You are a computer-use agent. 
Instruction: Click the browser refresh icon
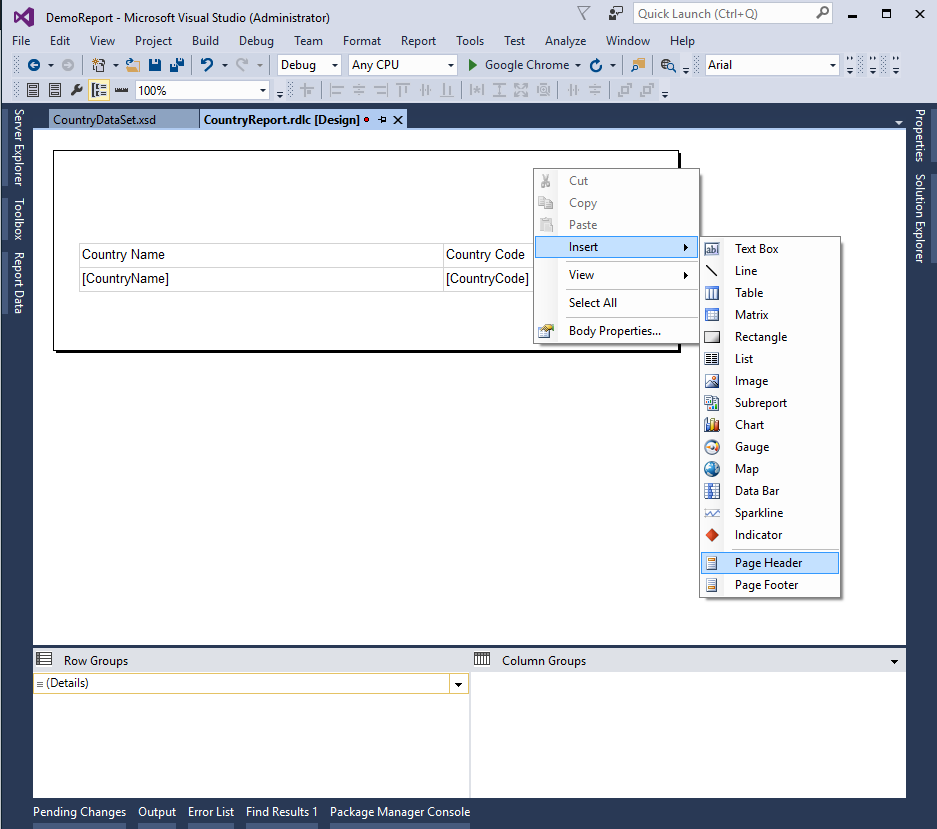pyautogui.click(x=596, y=64)
